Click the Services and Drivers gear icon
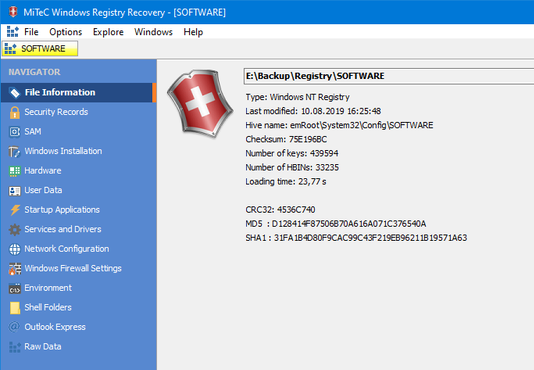The width and height of the screenshot is (534, 370). point(15,230)
